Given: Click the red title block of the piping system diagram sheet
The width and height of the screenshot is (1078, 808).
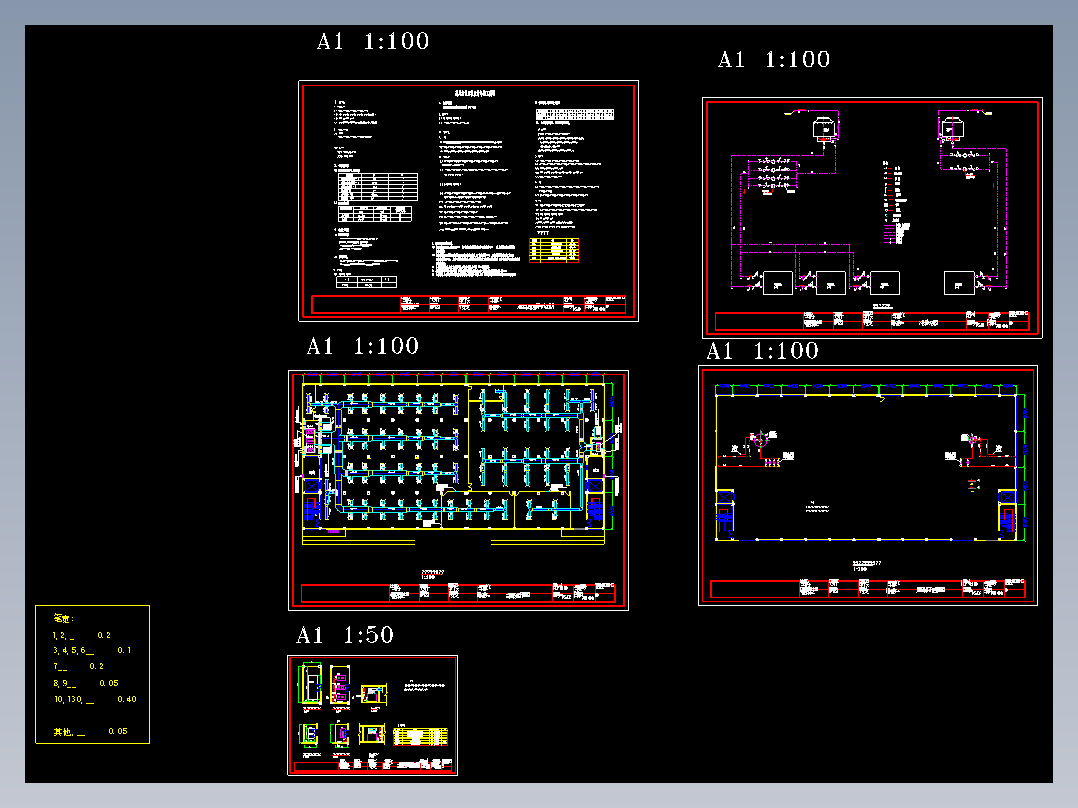Looking at the screenshot, I should pyautogui.click(x=872, y=320).
